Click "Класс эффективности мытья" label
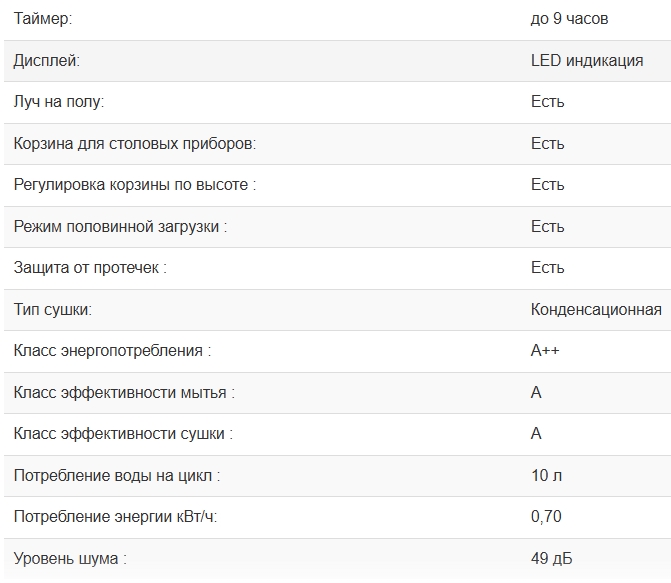The height and width of the screenshot is (583, 671). [124, 393]
